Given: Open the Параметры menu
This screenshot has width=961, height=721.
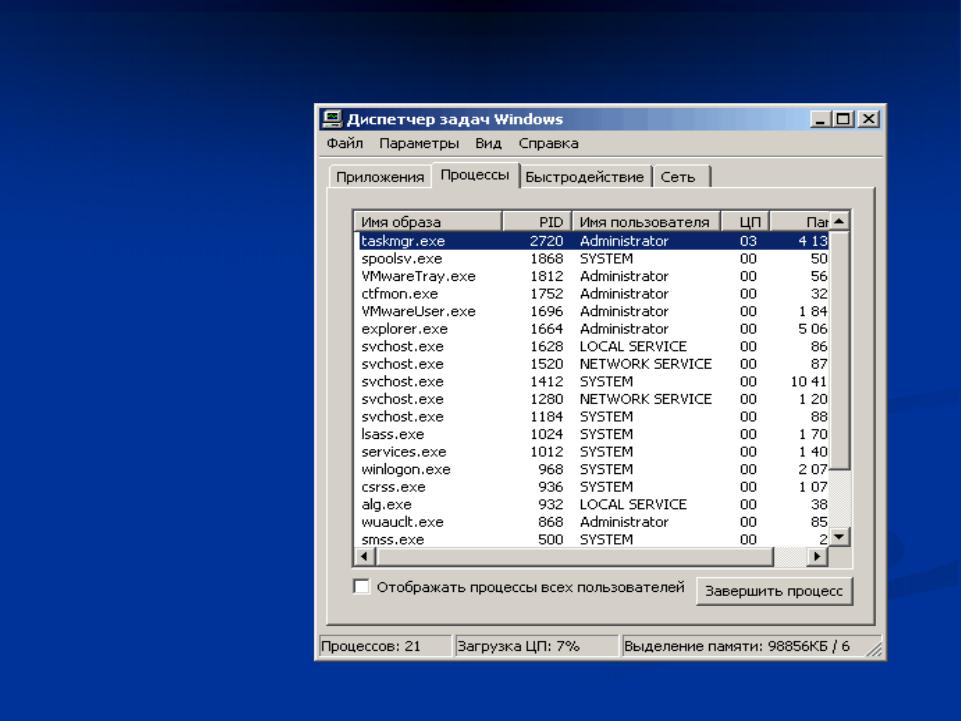Looking at the screenshot, I should coord(419,143).
